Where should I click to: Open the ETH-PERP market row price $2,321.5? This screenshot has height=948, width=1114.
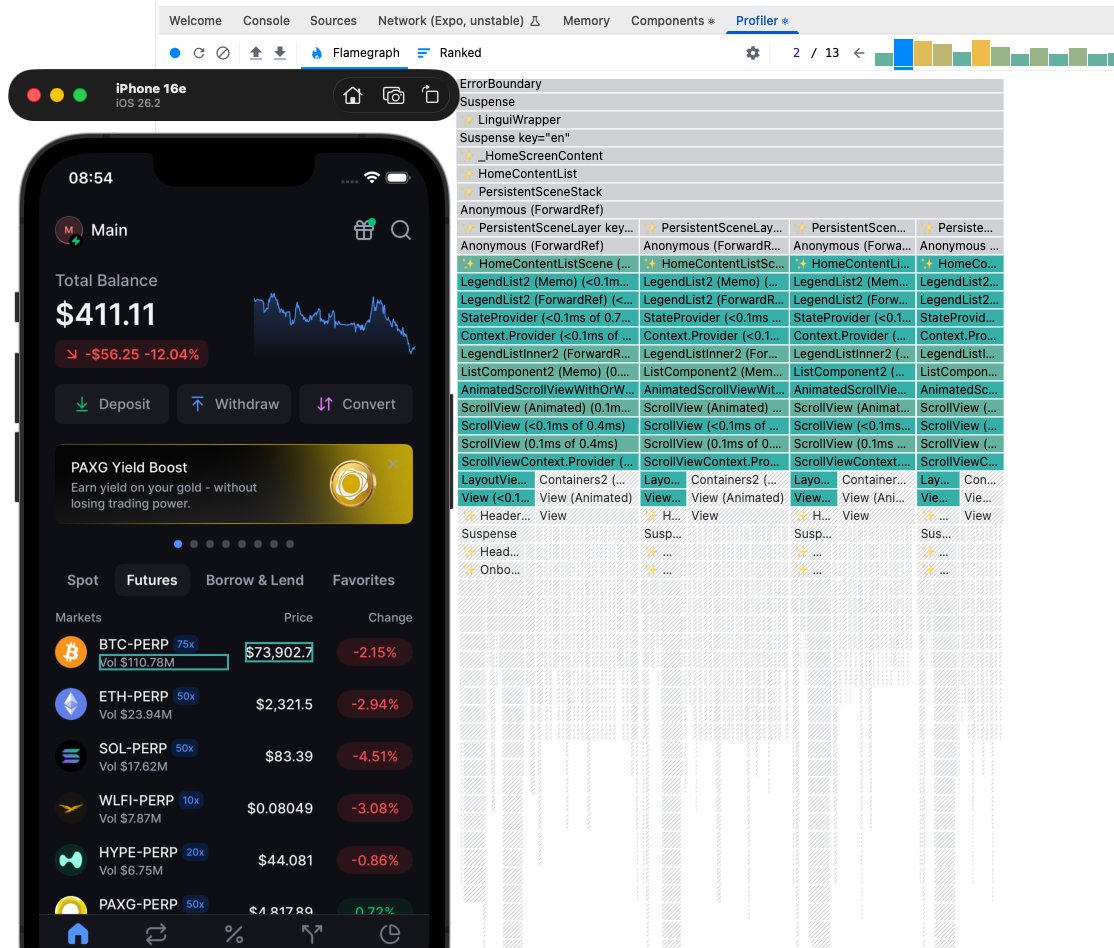[x=284, y=704]
